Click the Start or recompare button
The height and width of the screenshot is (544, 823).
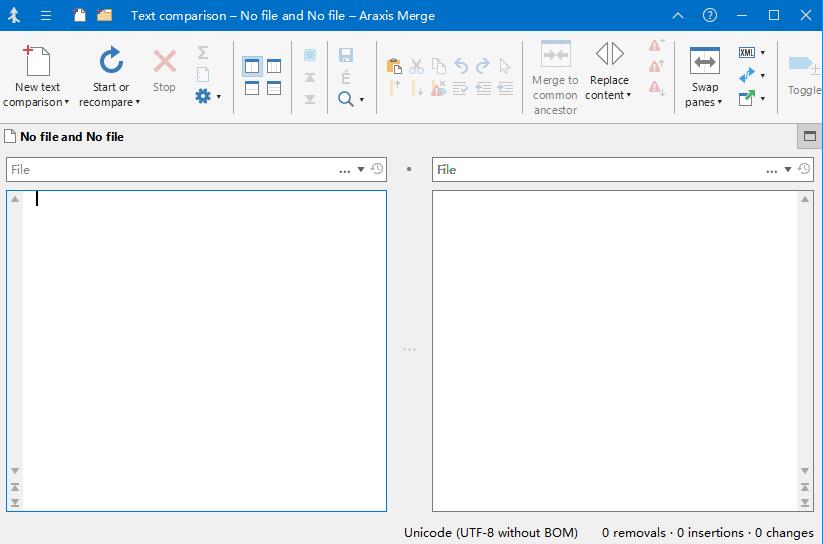(110, 76)
